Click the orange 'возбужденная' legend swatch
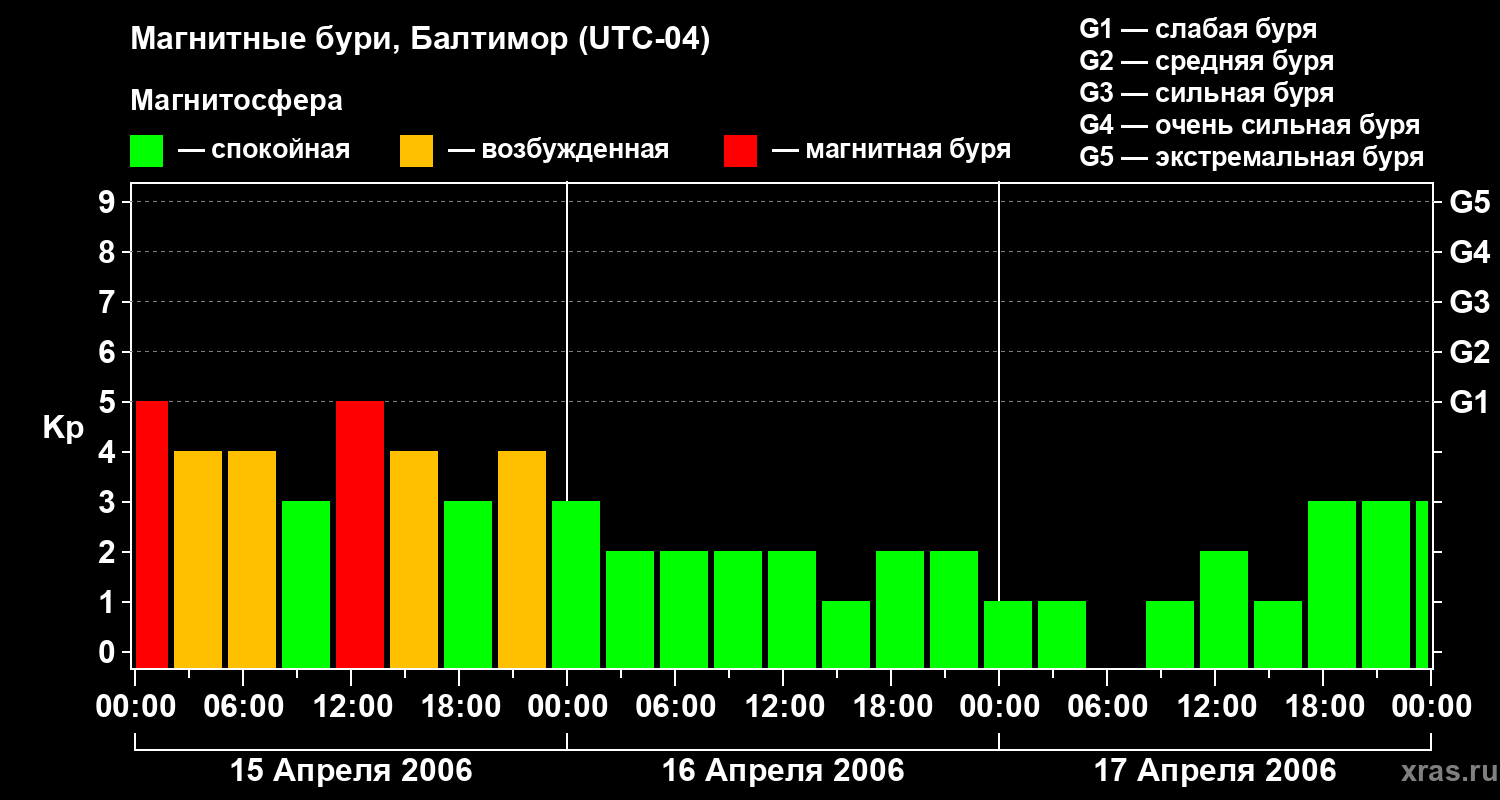Image resolution: width=1500 pixels, height=800 pixels. (x=416, y=151)
